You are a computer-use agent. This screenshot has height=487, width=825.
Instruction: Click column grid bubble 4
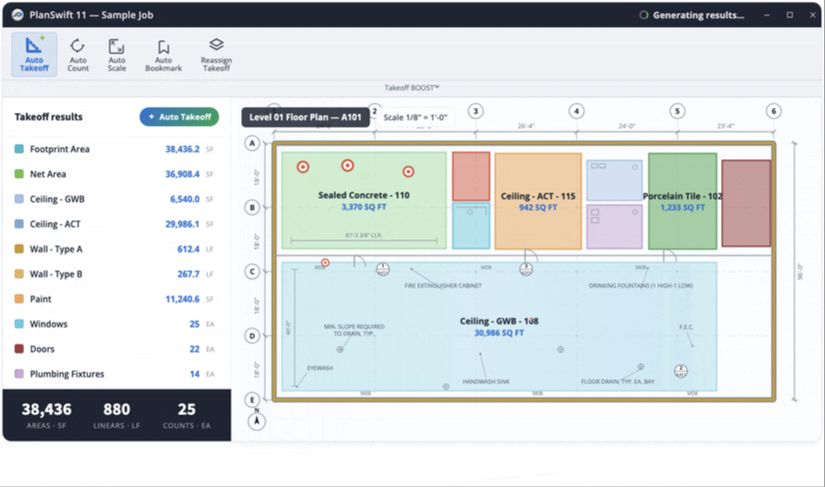point(577,111)
